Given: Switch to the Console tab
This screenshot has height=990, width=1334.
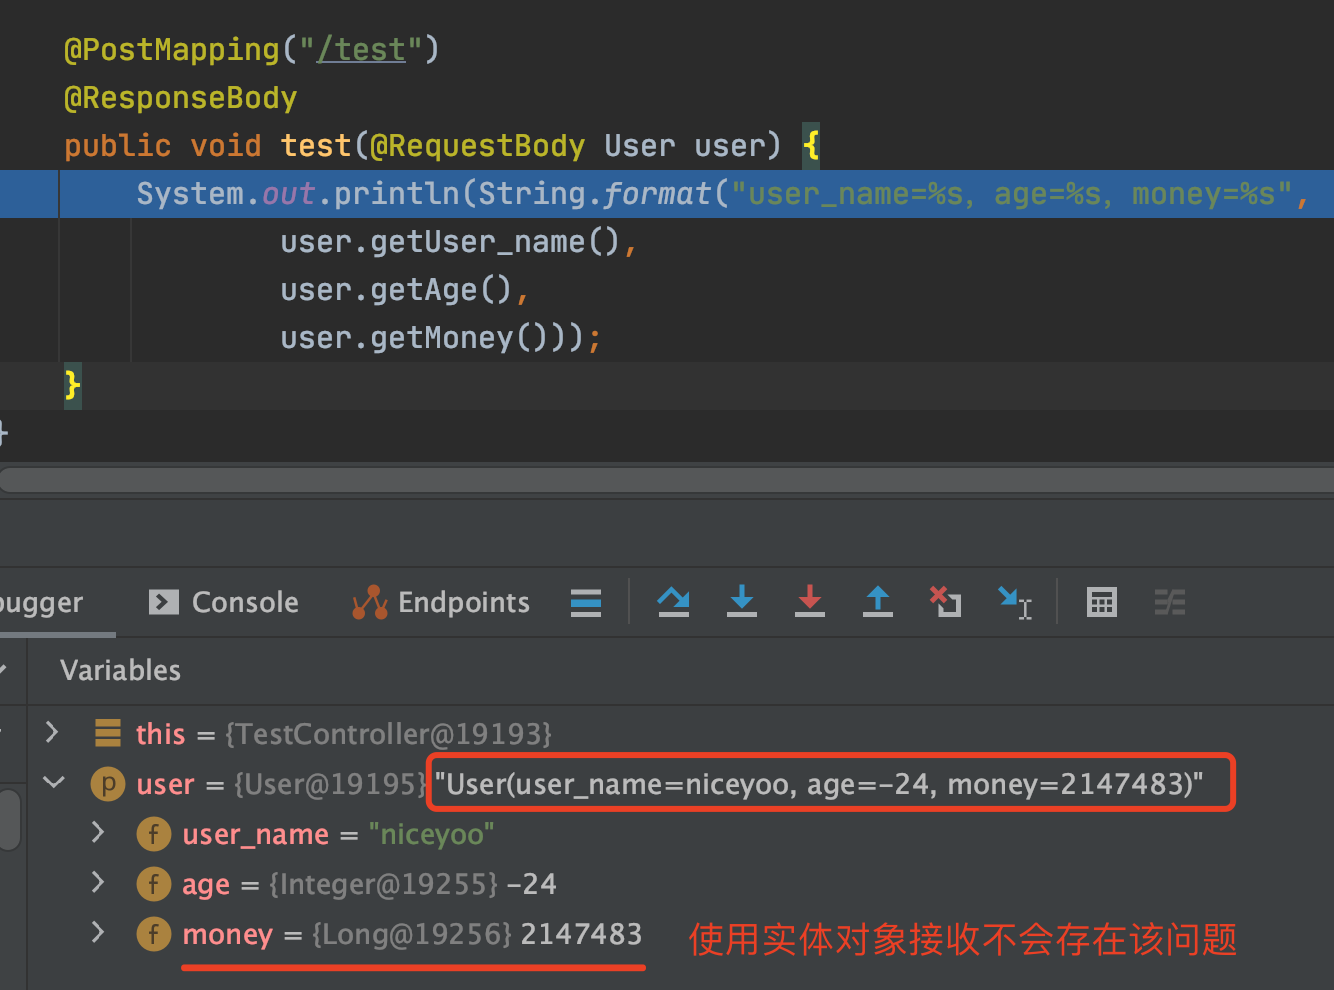Looking at the screenshot, I should tap(224, 602).
